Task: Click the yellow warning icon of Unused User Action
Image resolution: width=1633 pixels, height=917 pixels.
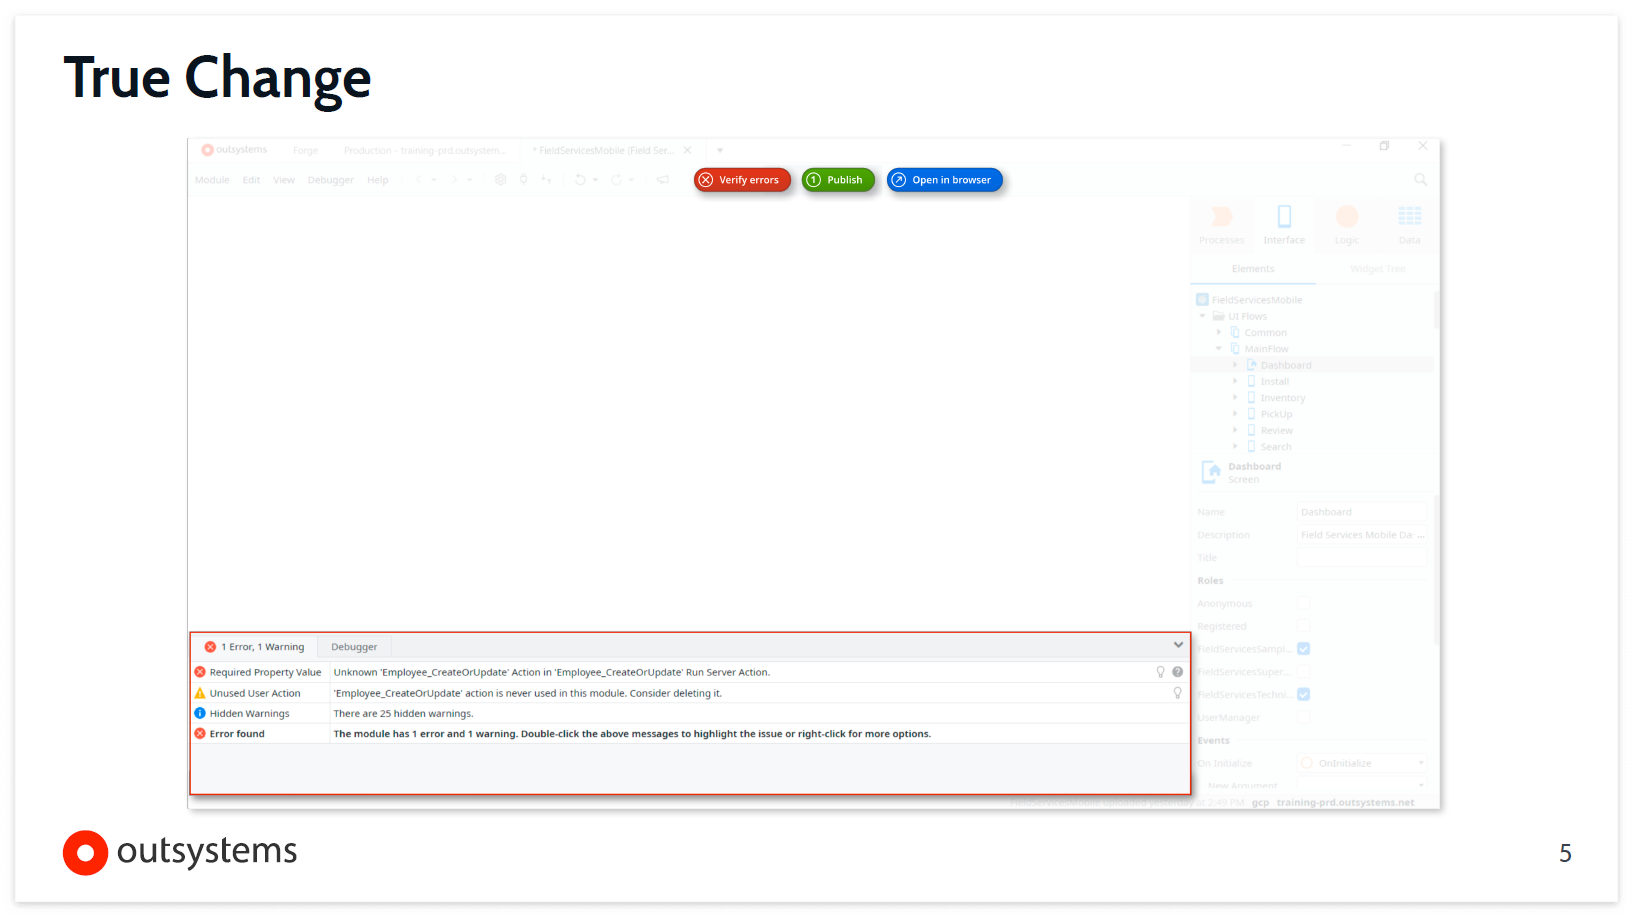Action: click(x=200, y=693)
